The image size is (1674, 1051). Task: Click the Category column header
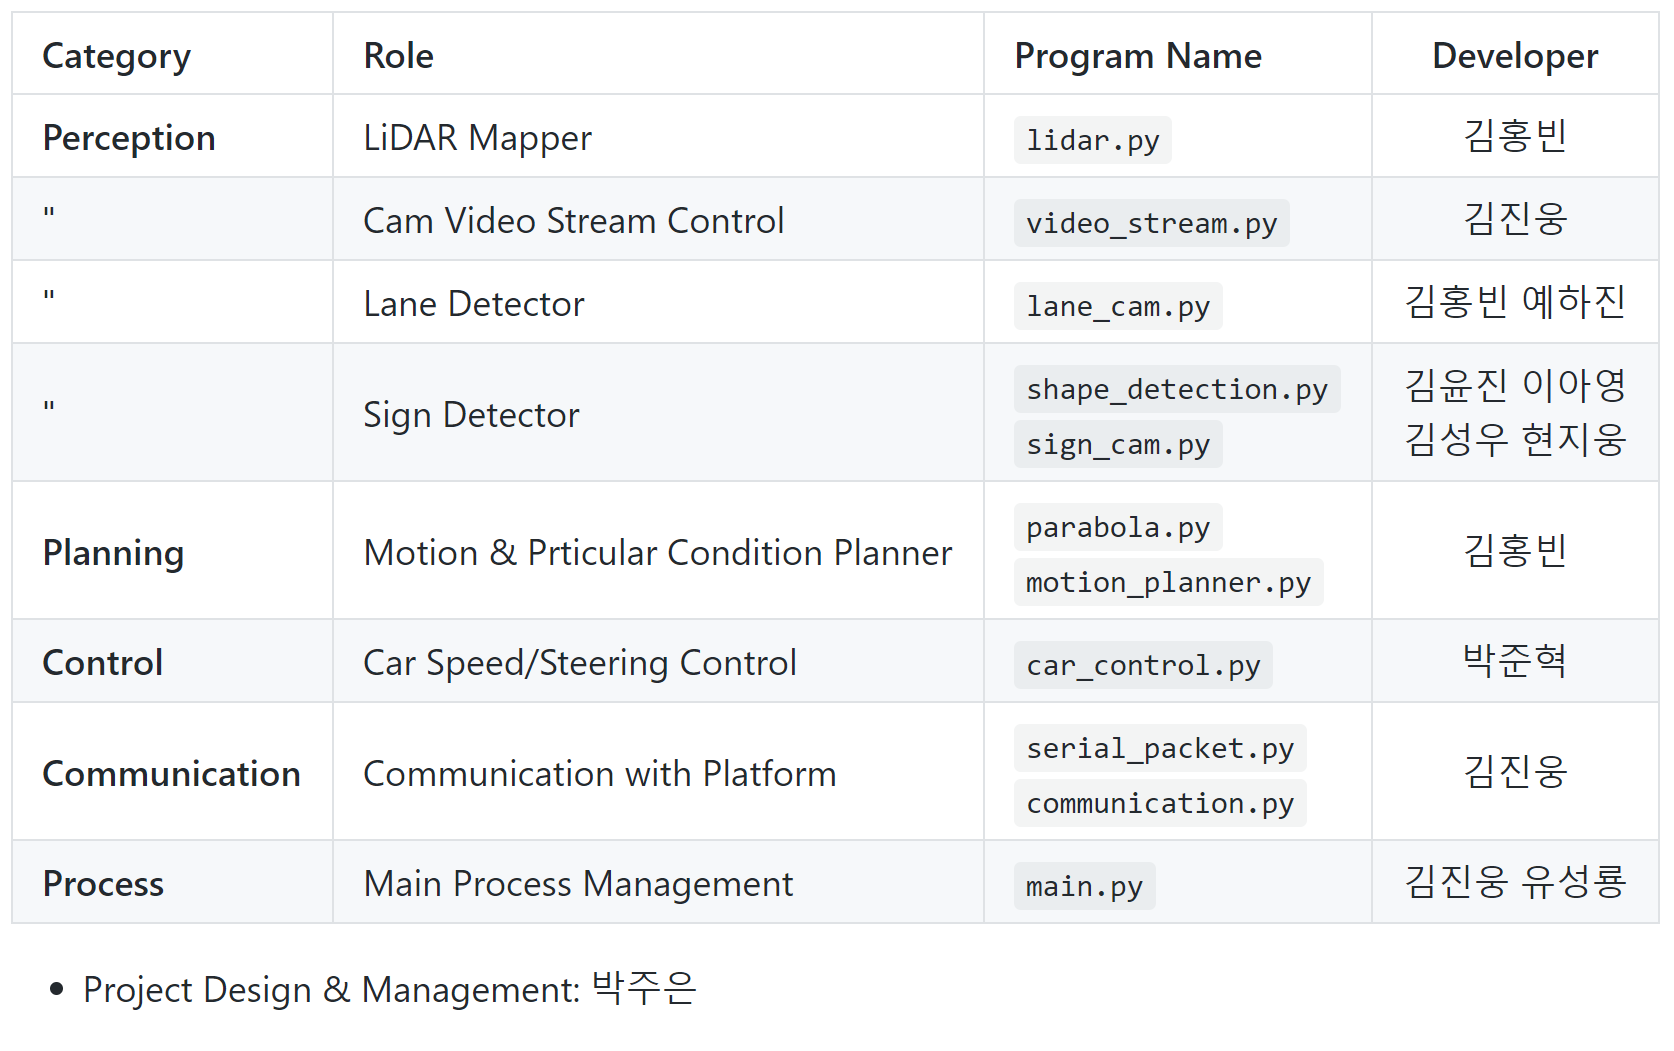click(172, 54)
